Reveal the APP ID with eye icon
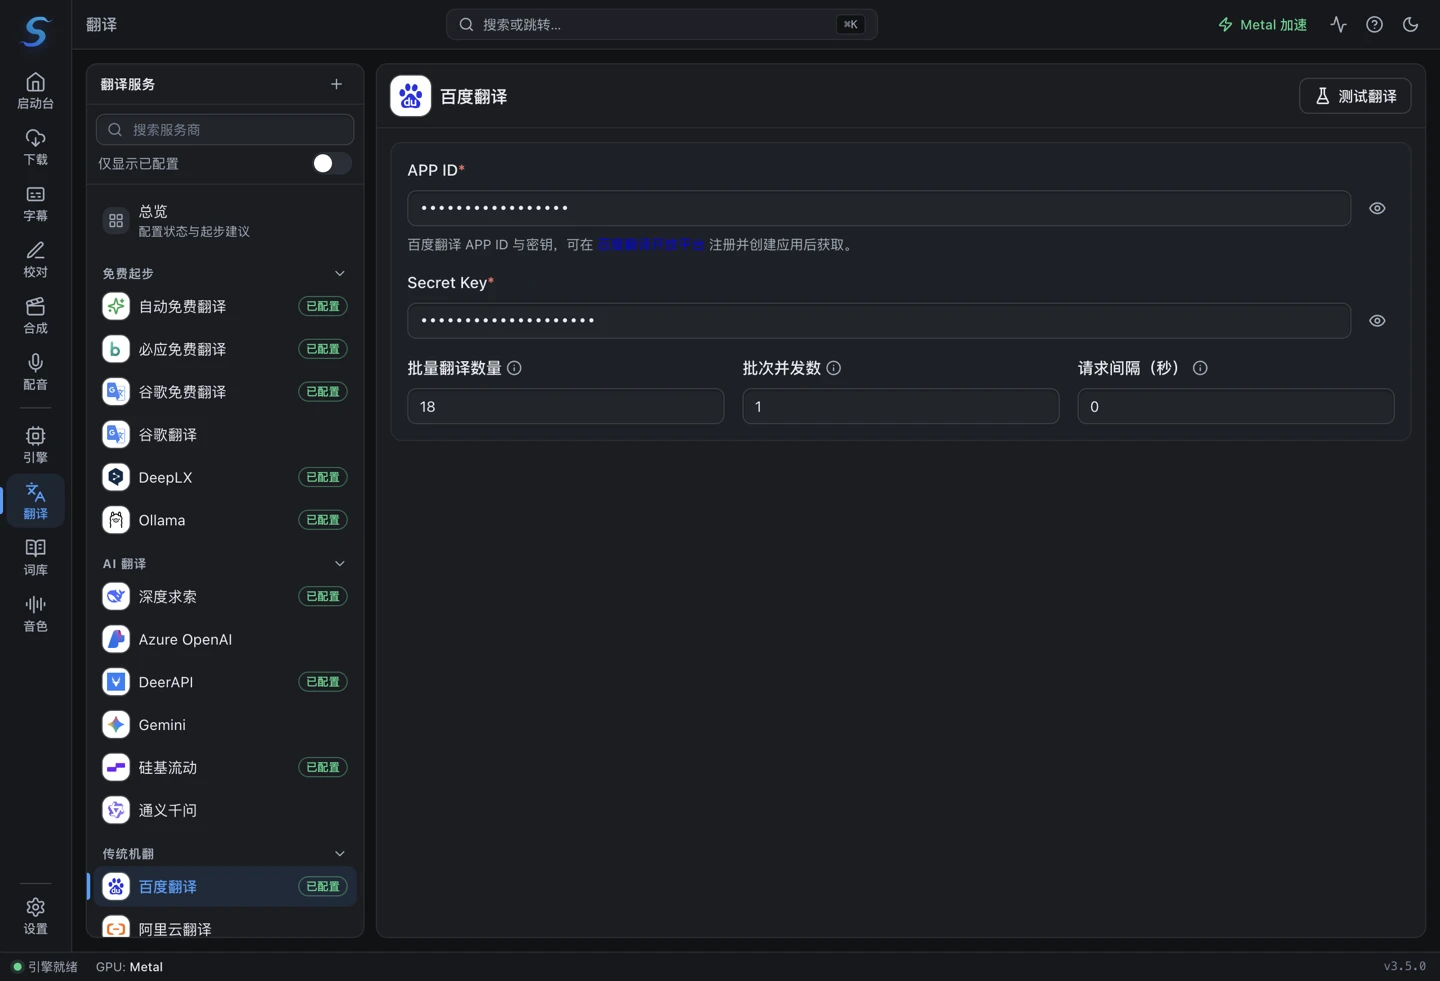Image resolution: width=1440 pixels, height=981 pixels. [x=1377, y=208]
